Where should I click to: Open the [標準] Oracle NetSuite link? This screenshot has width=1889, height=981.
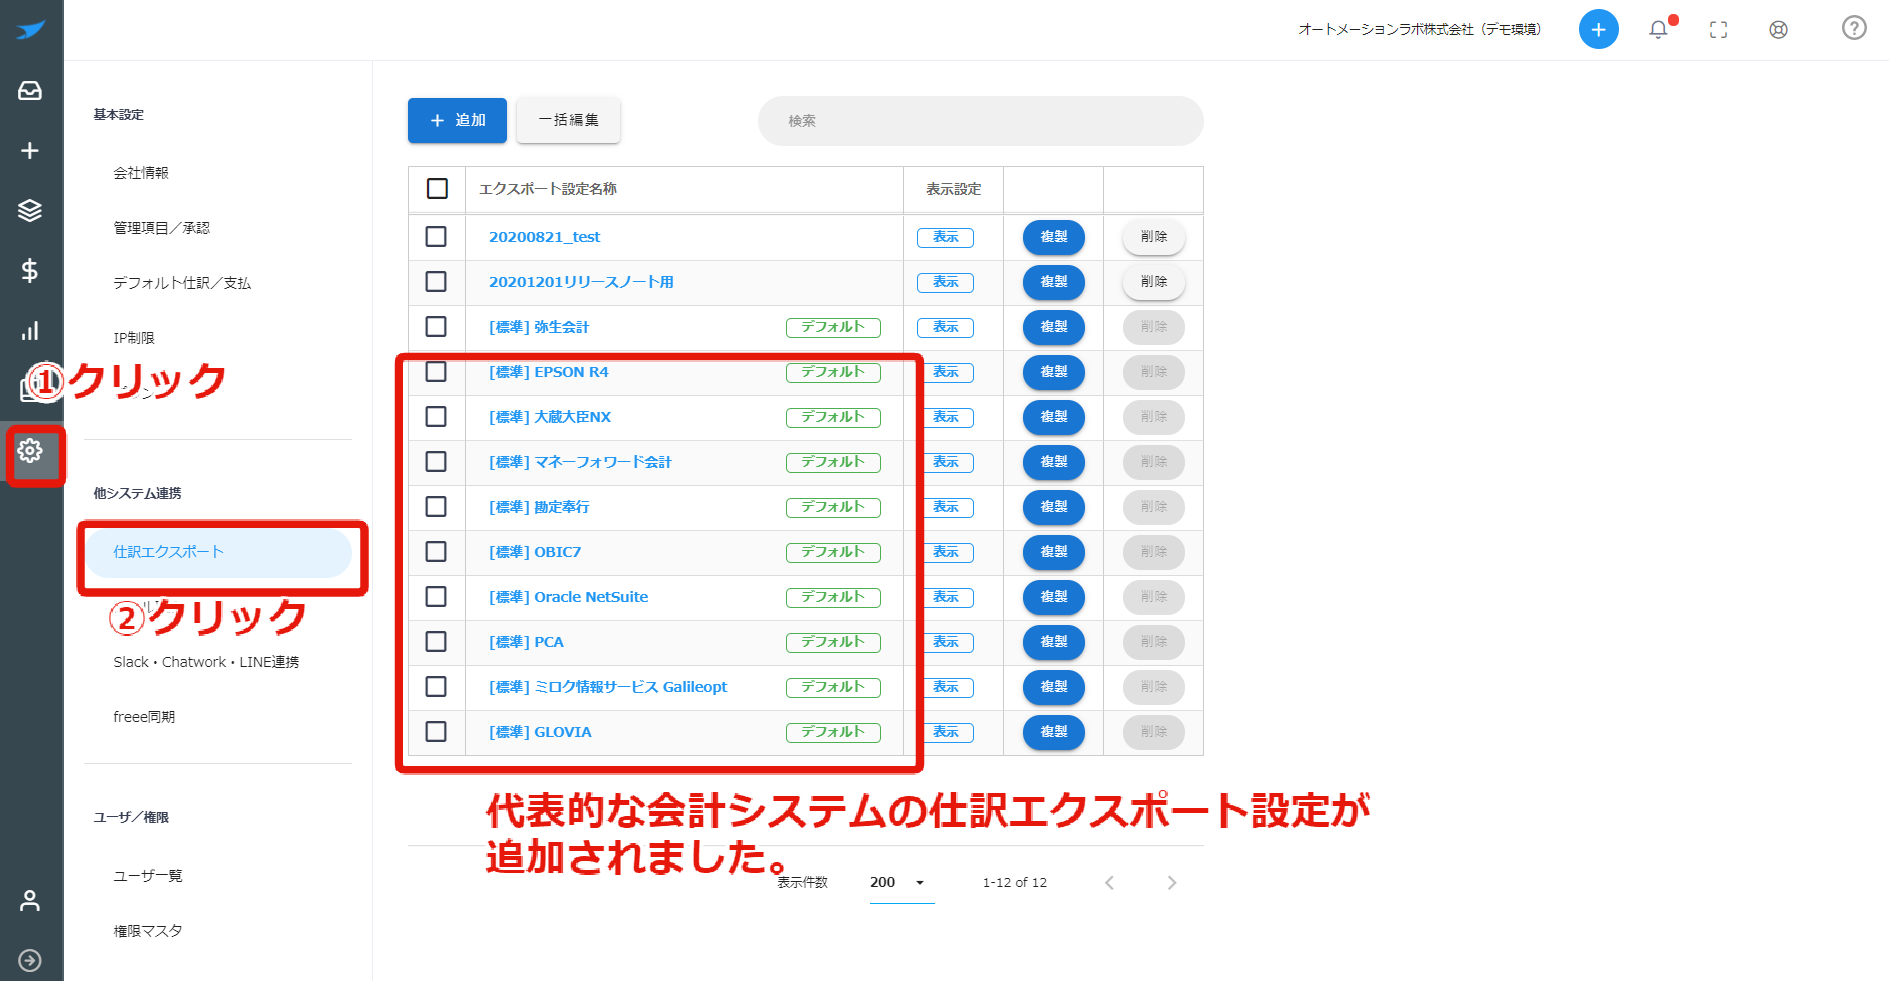(568, 597)
